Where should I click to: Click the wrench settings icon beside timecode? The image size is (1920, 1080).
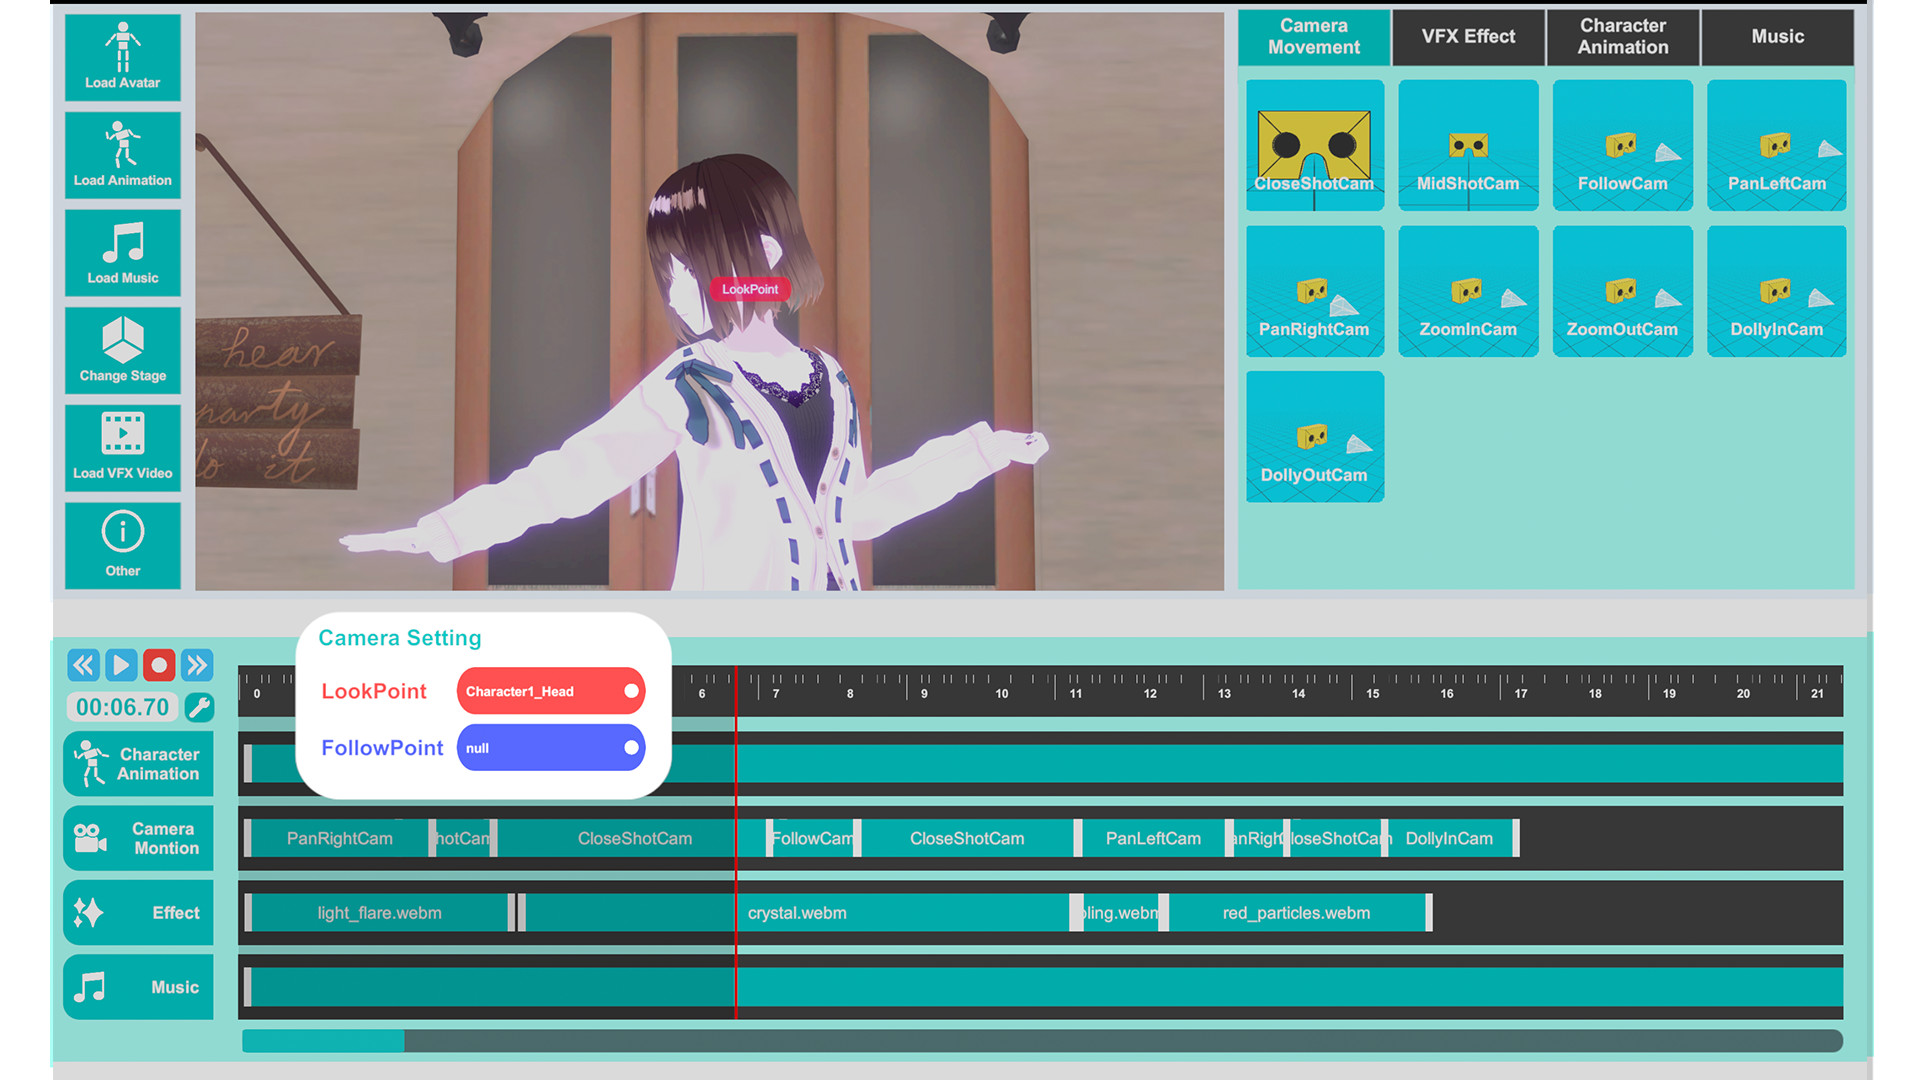pos(199,708)
